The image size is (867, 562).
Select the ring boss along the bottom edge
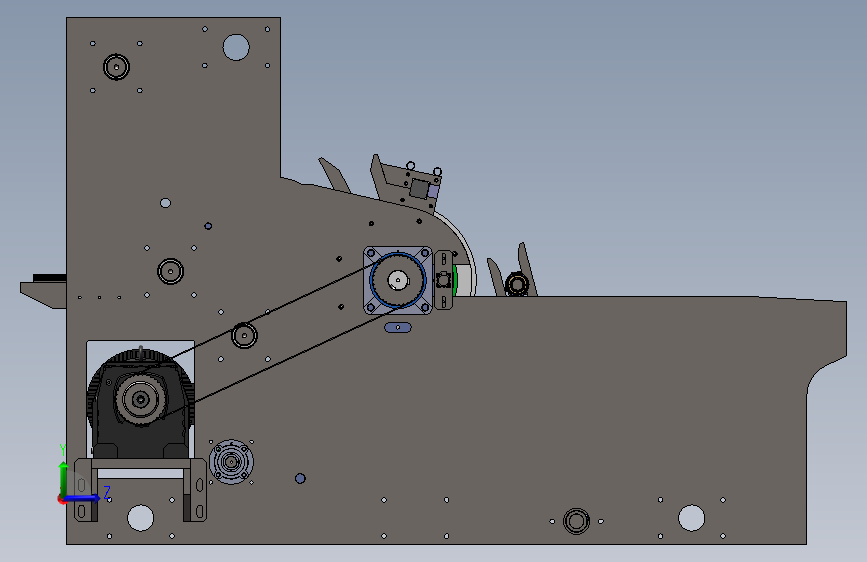[x=576, y=521]
